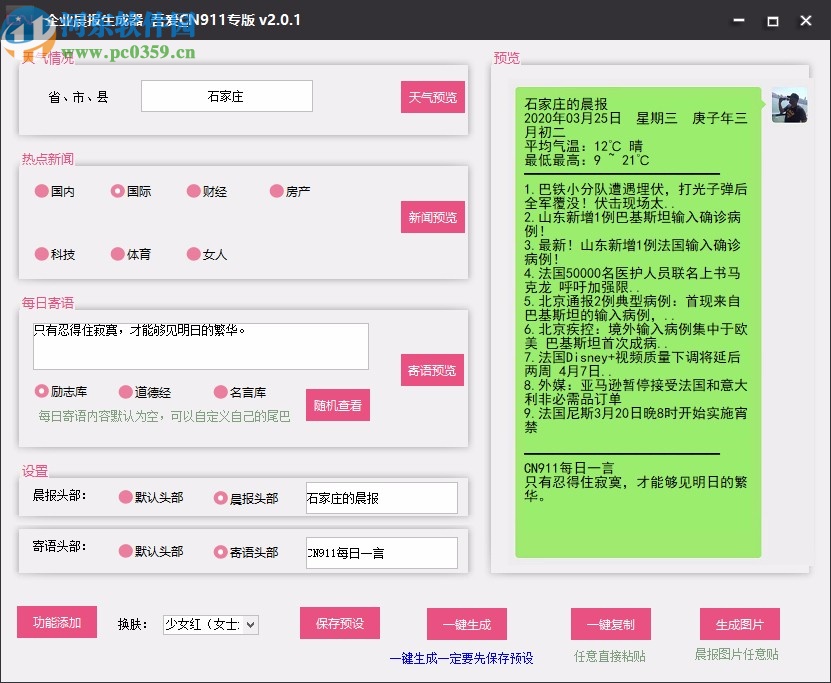This screenshot has height=683, width=831.
Task: Open the message preview (寄语预览)
Action: point(432,370)
